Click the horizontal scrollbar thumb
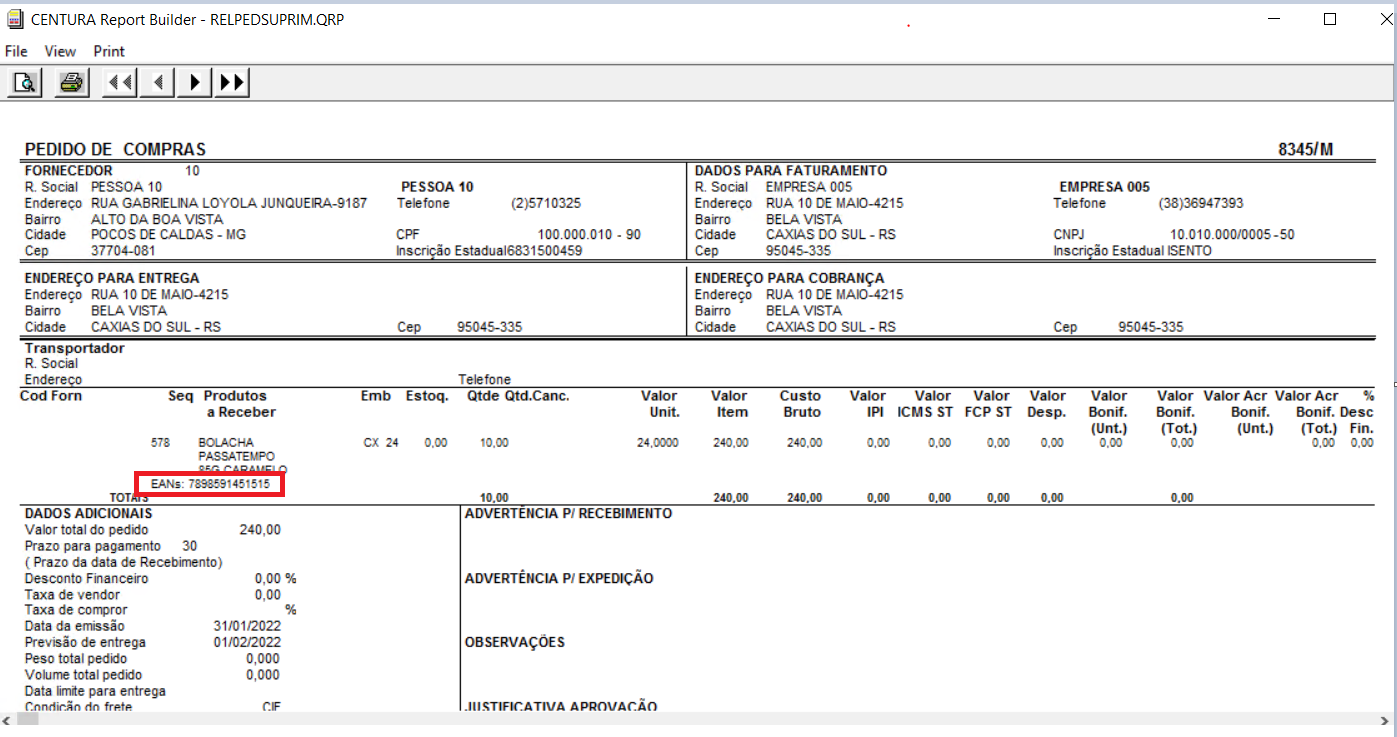 coord(26,719)
